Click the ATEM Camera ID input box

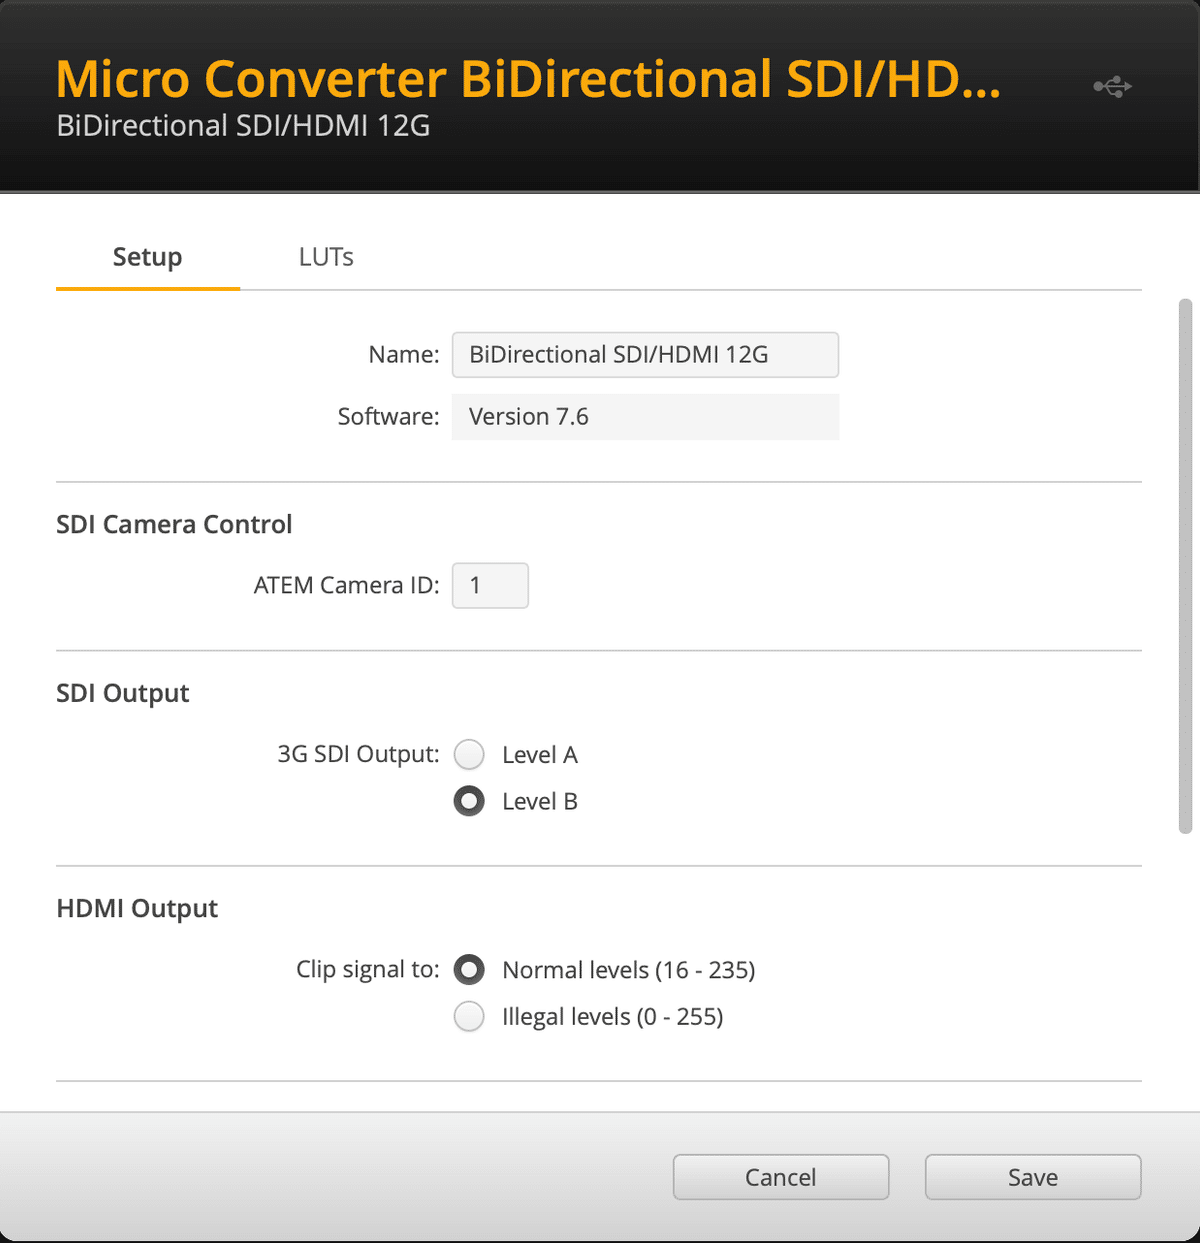click(489, 585)
